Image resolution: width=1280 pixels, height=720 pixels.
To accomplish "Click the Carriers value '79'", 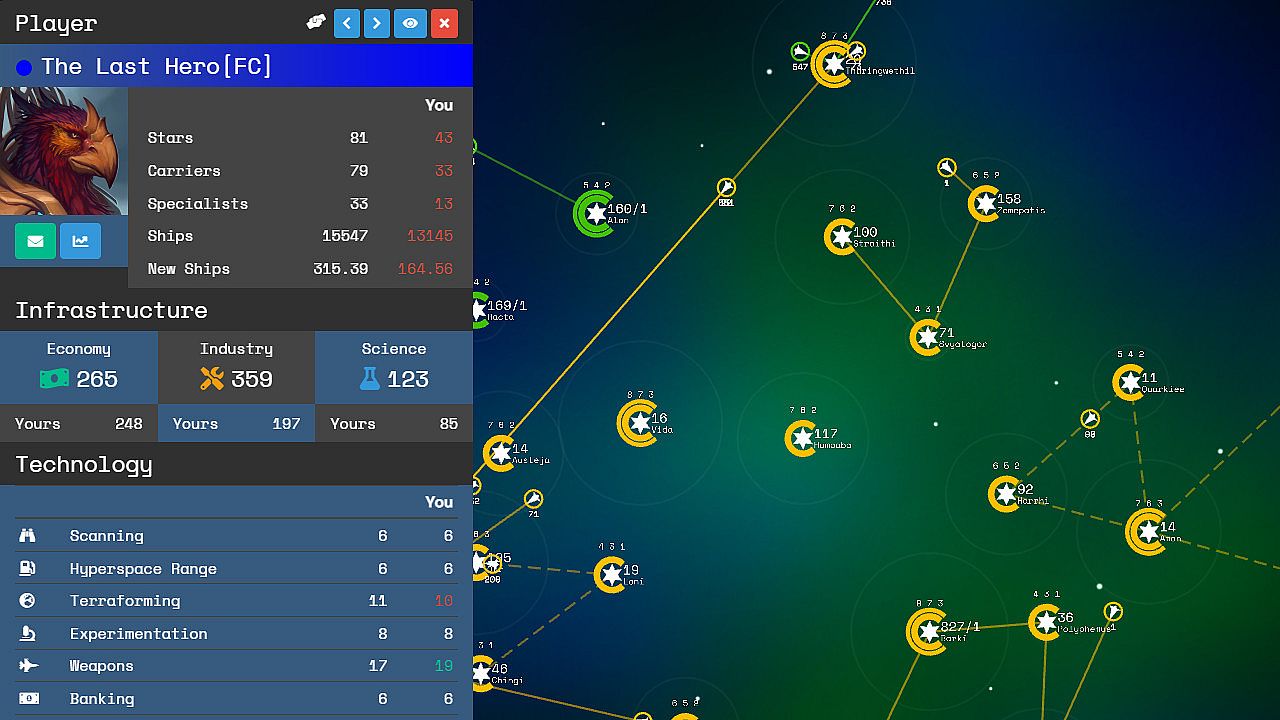I will (359, 171).
